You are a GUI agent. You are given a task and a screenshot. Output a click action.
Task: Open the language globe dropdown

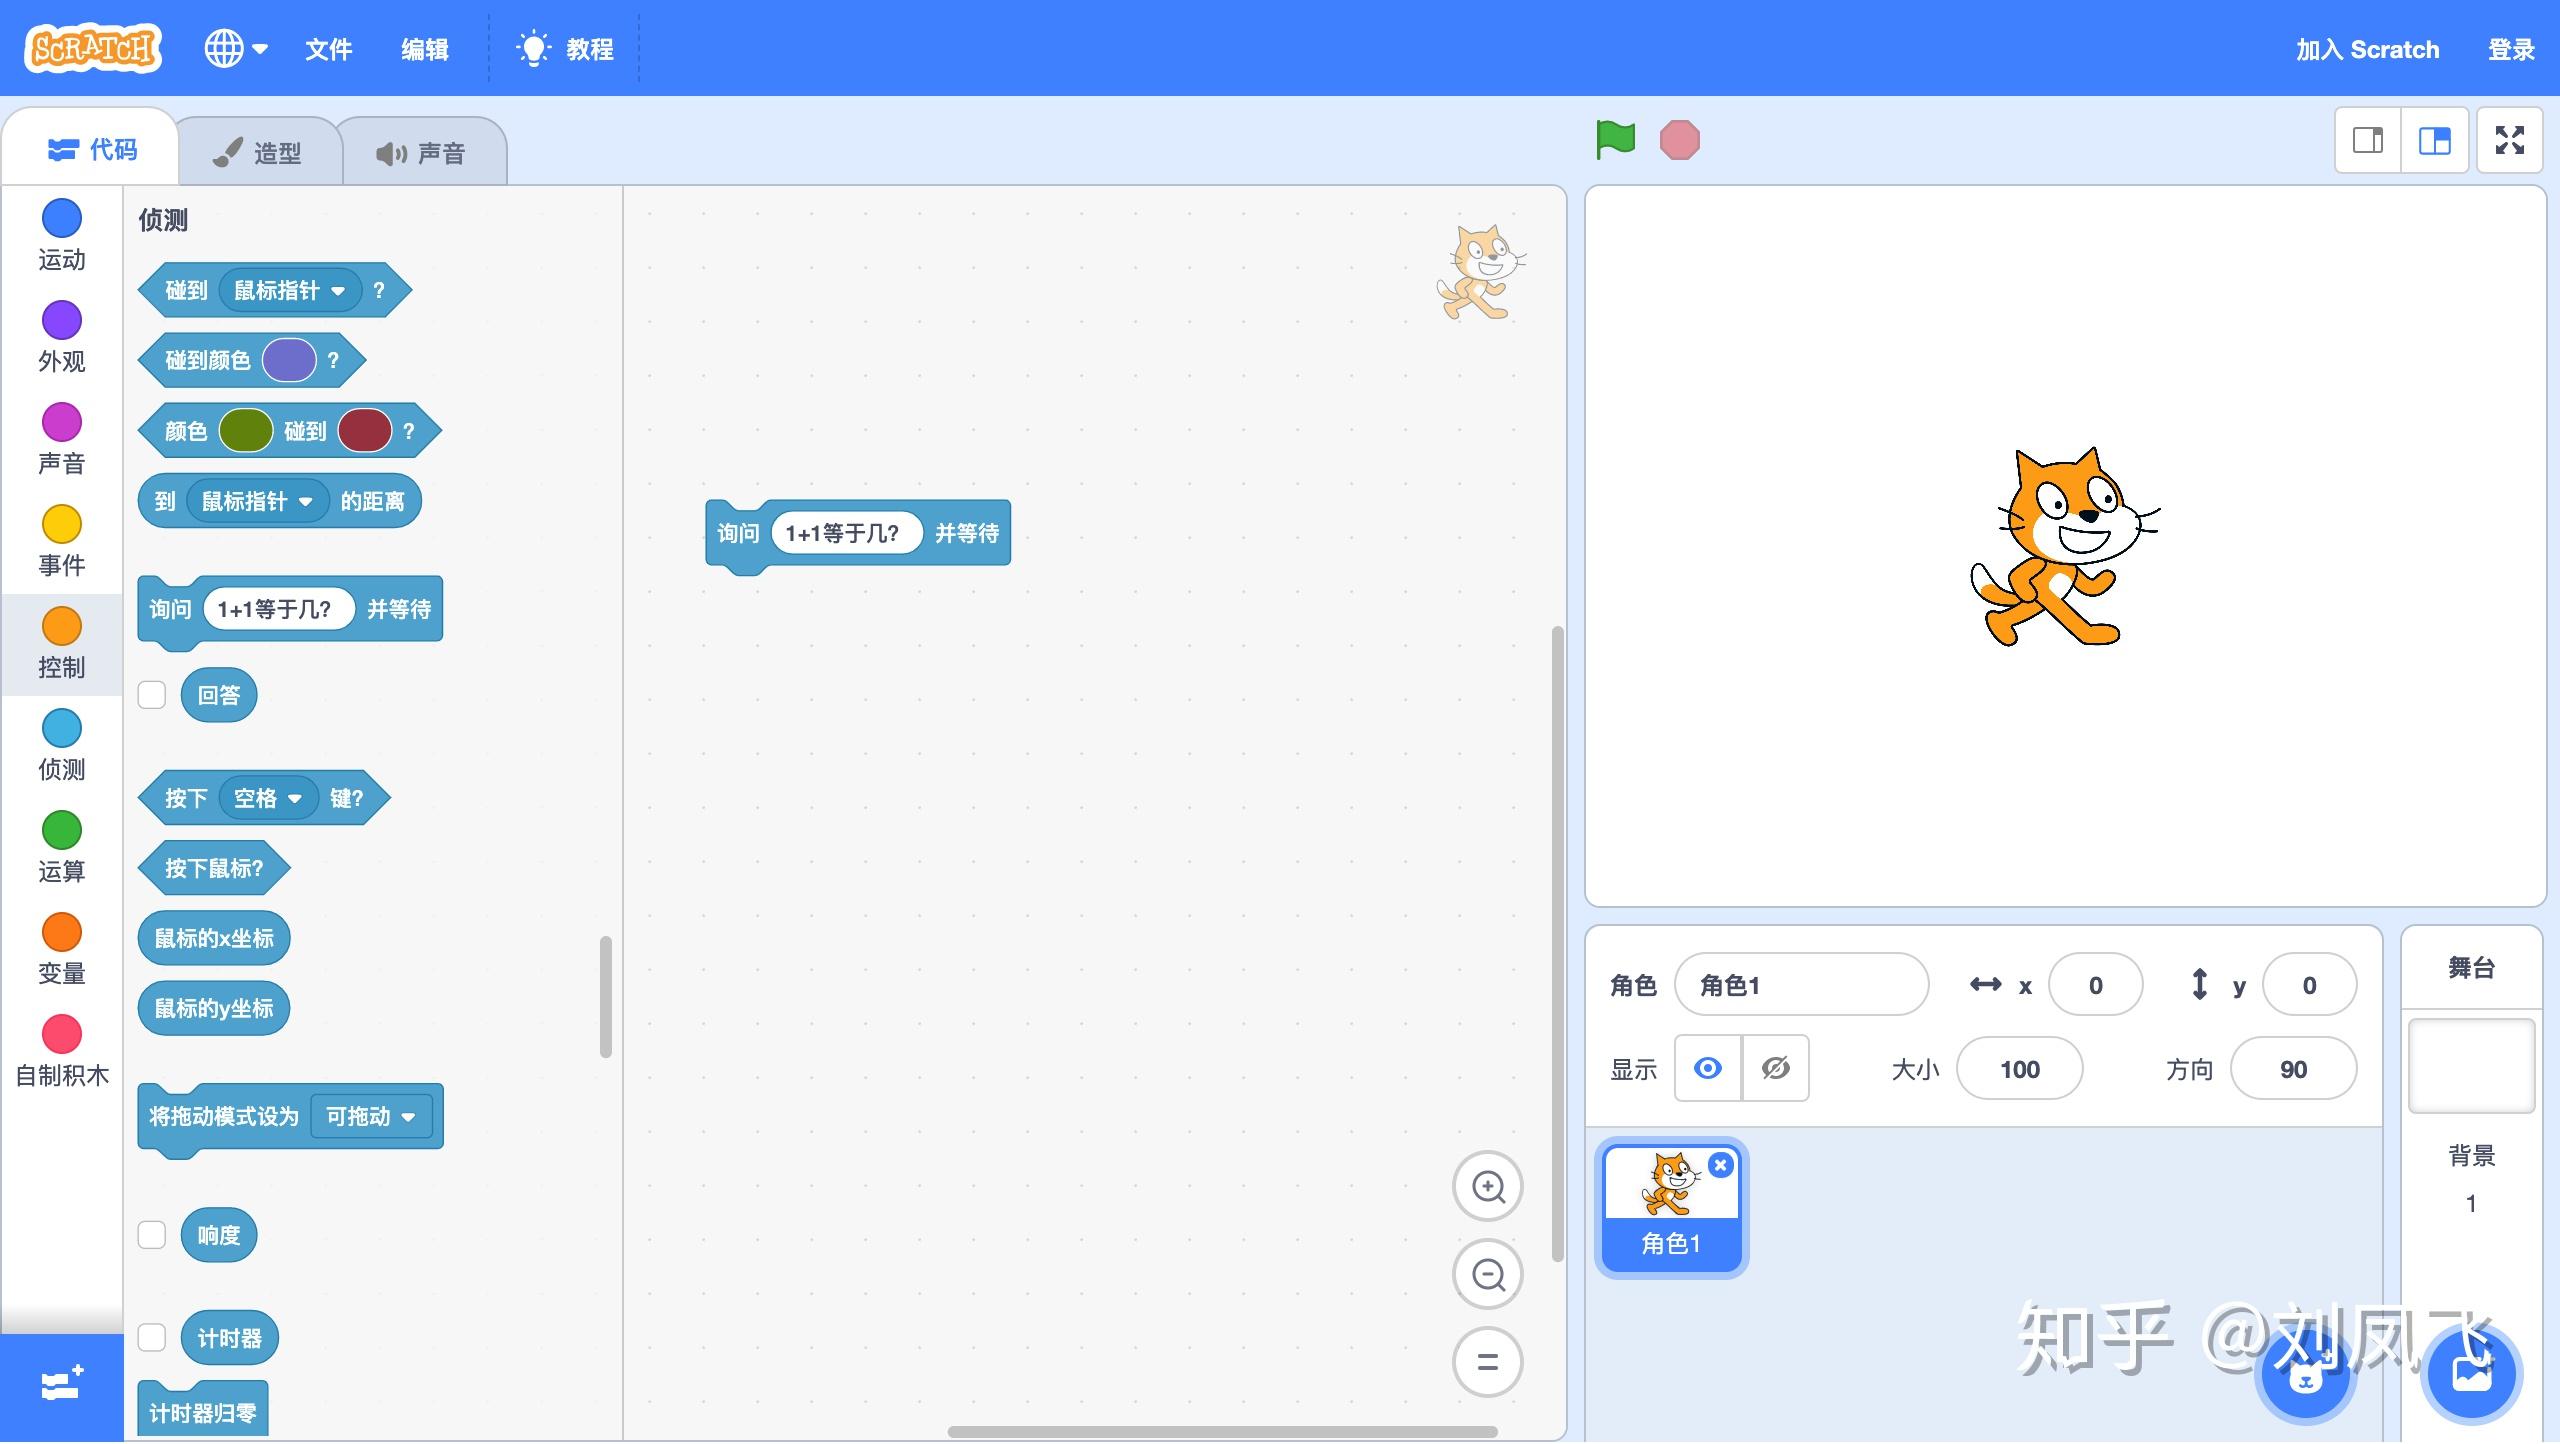pos(236,48)
